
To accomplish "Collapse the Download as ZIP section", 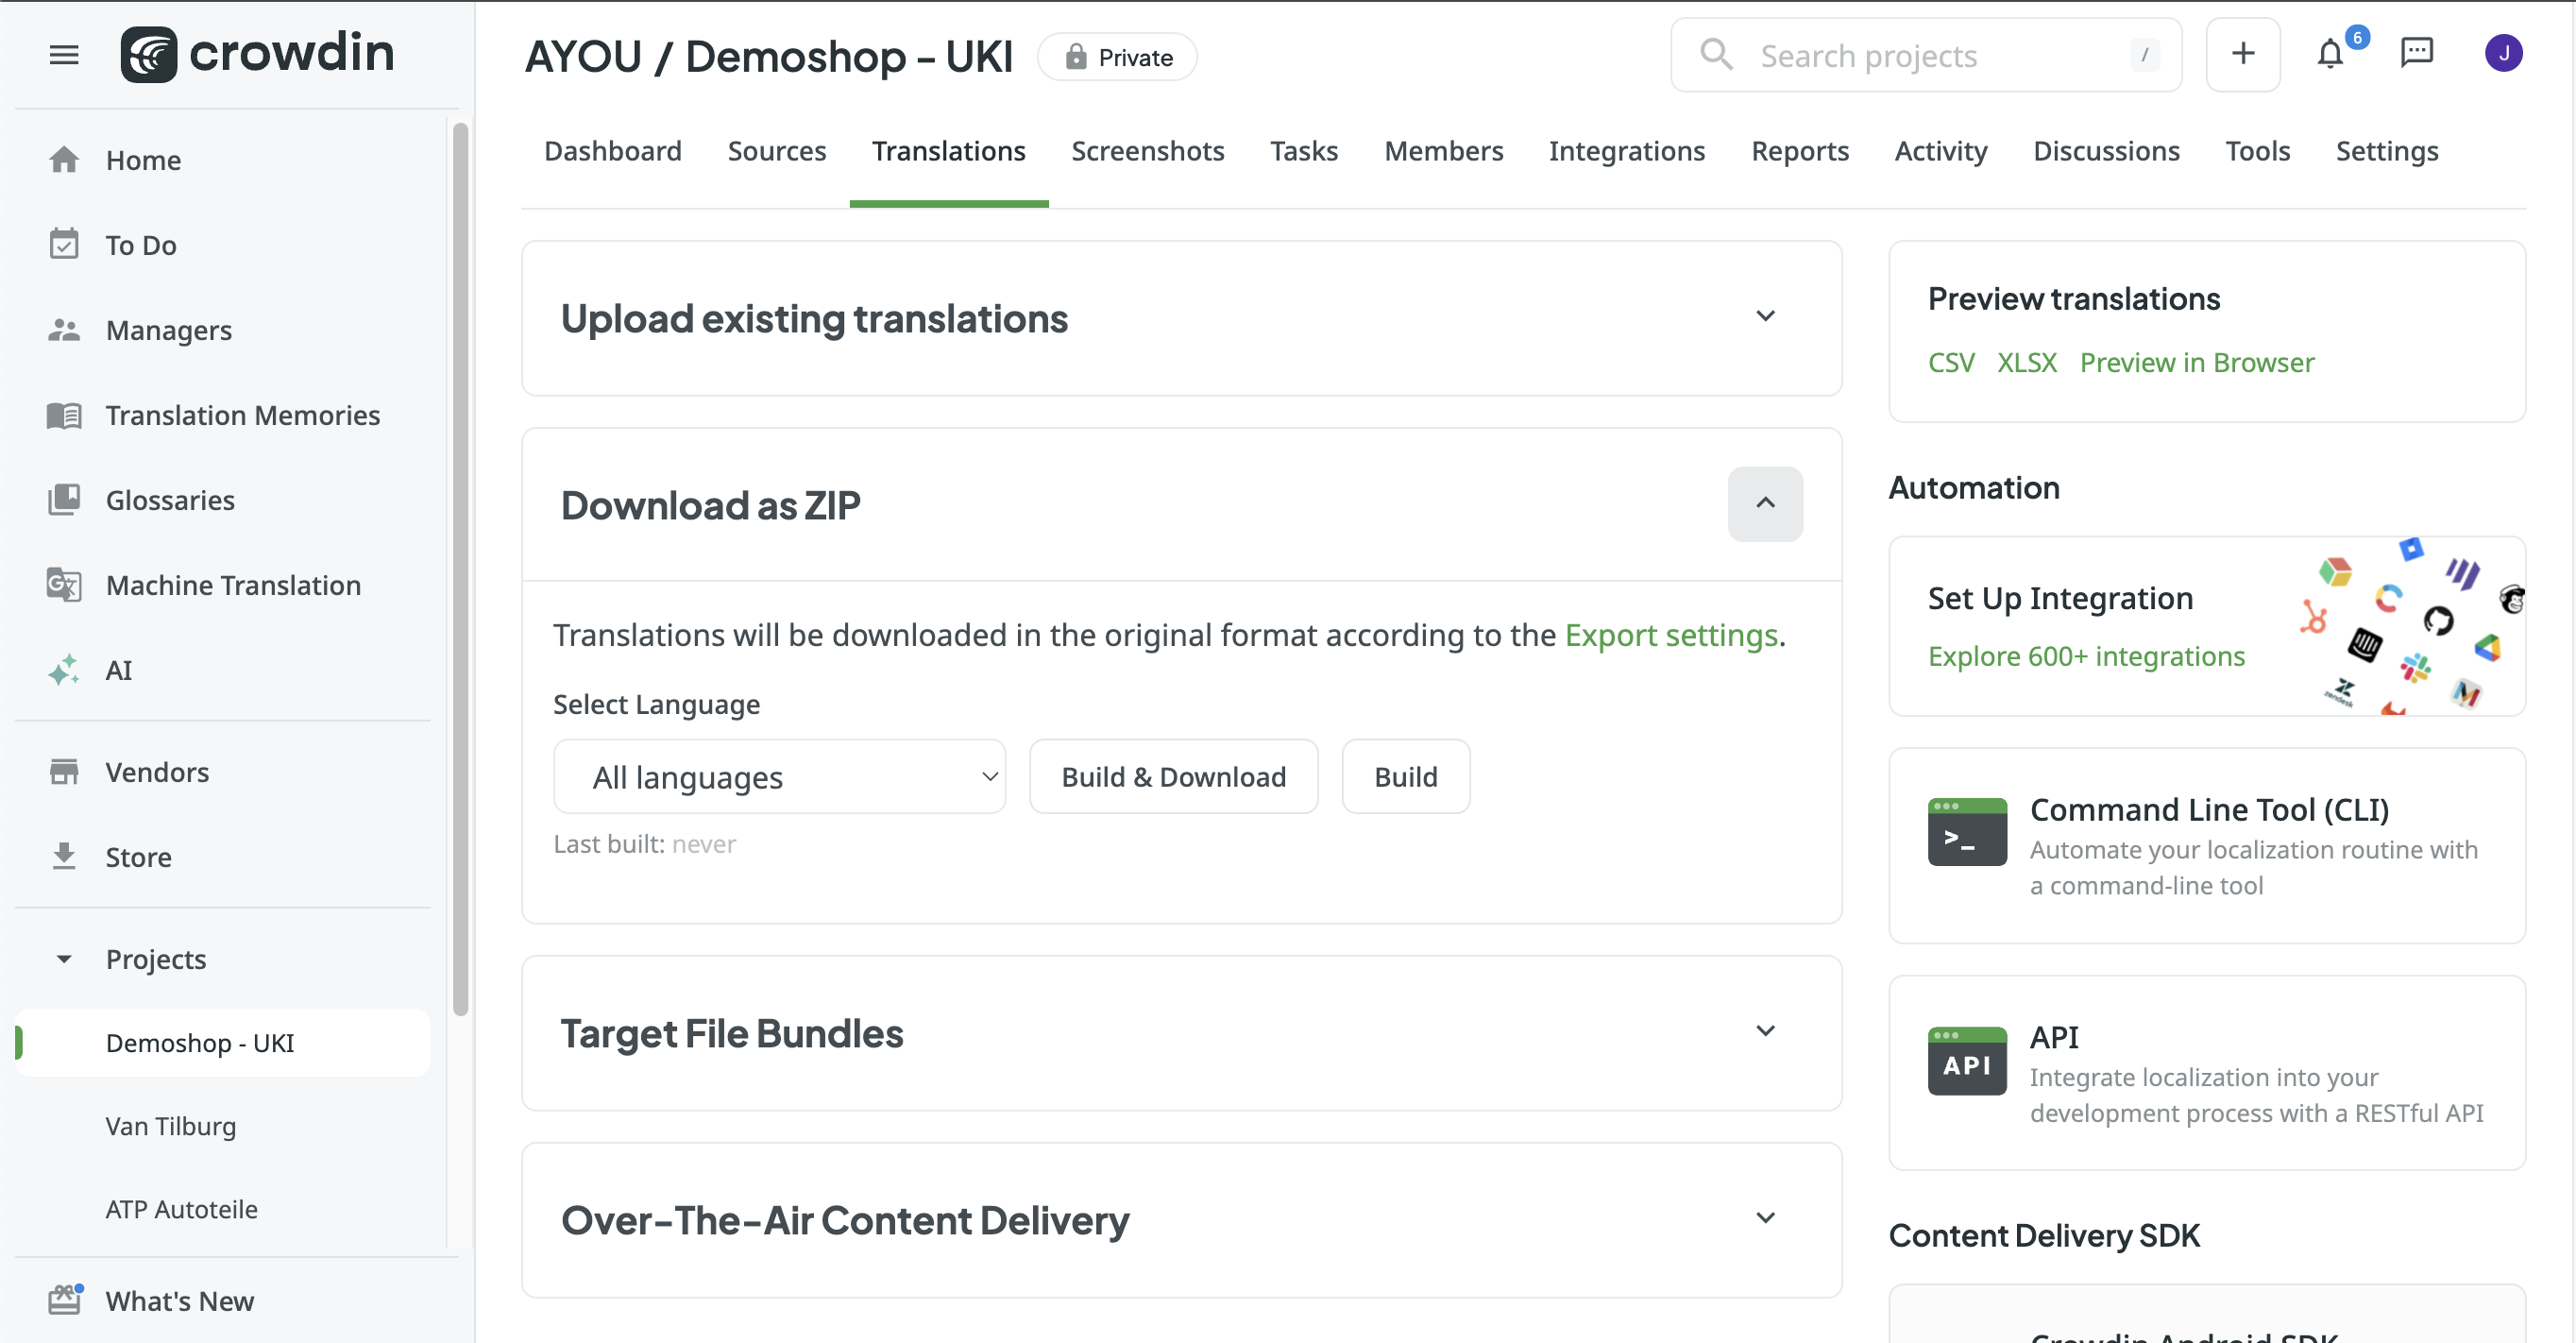I will [x=1765, y=504].
